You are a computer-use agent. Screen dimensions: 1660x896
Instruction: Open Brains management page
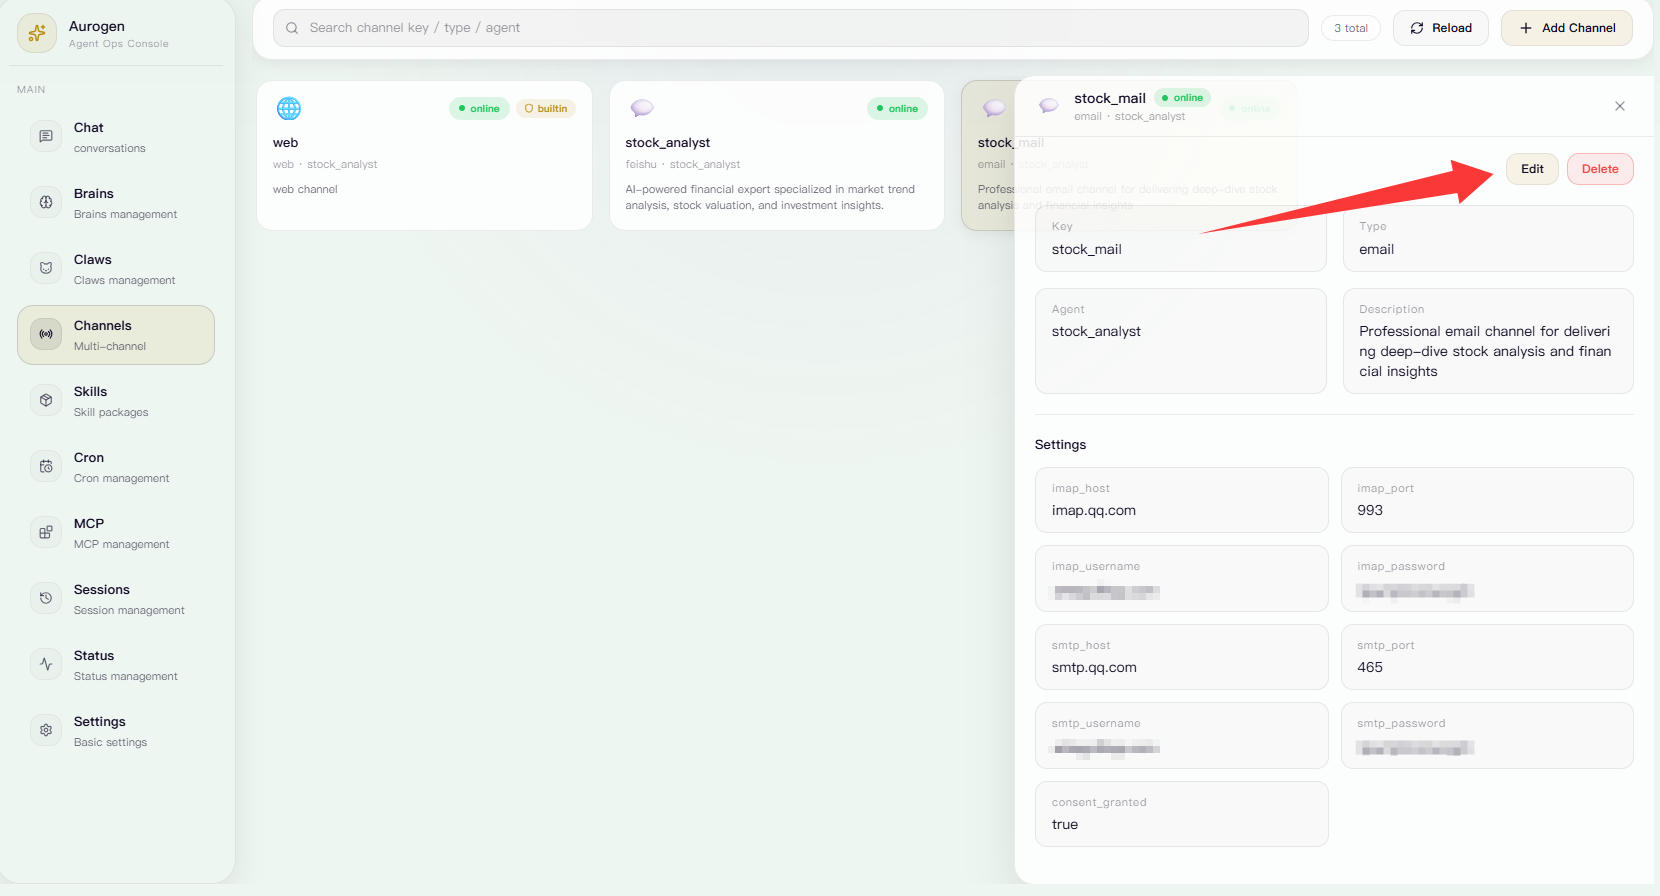116,203
